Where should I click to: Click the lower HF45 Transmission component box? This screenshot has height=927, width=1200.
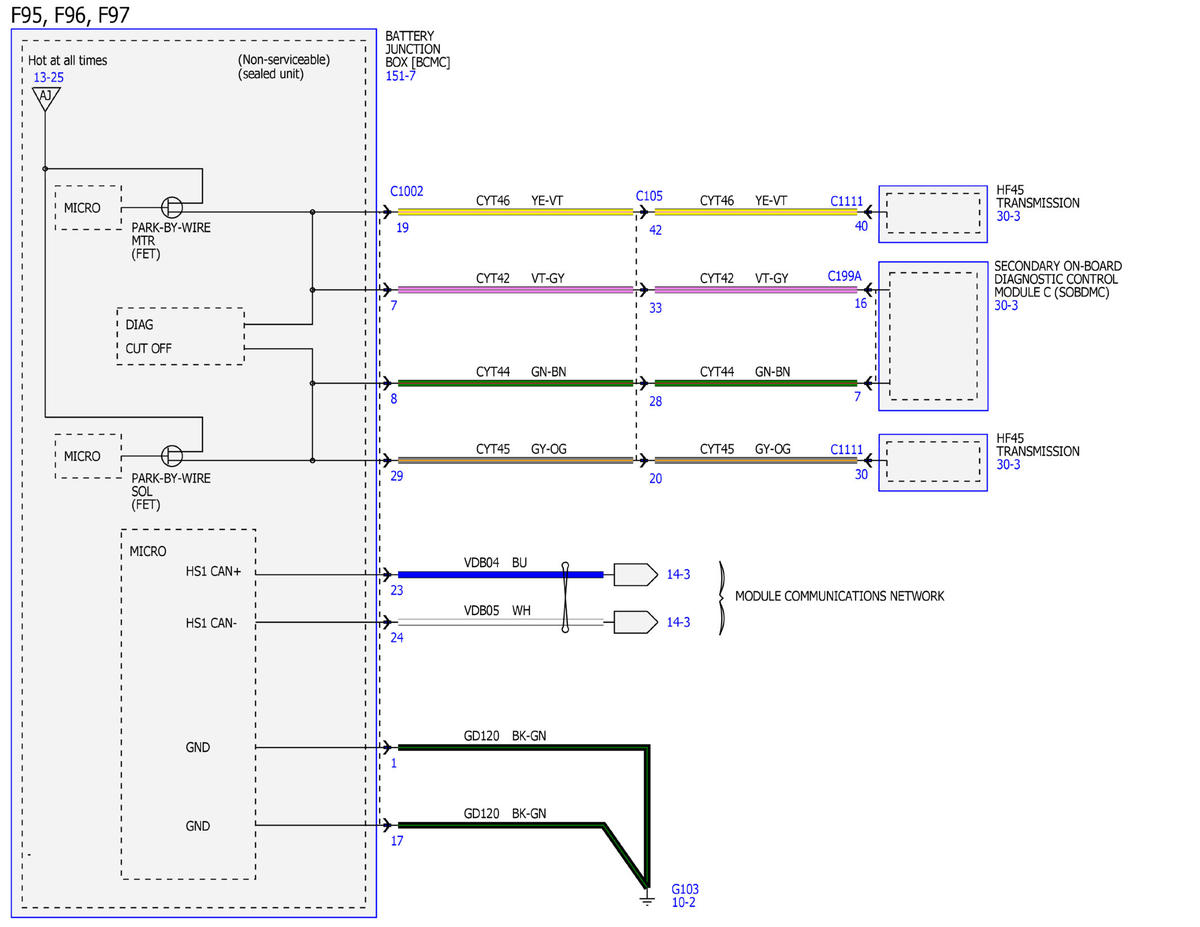pos(933,462)
